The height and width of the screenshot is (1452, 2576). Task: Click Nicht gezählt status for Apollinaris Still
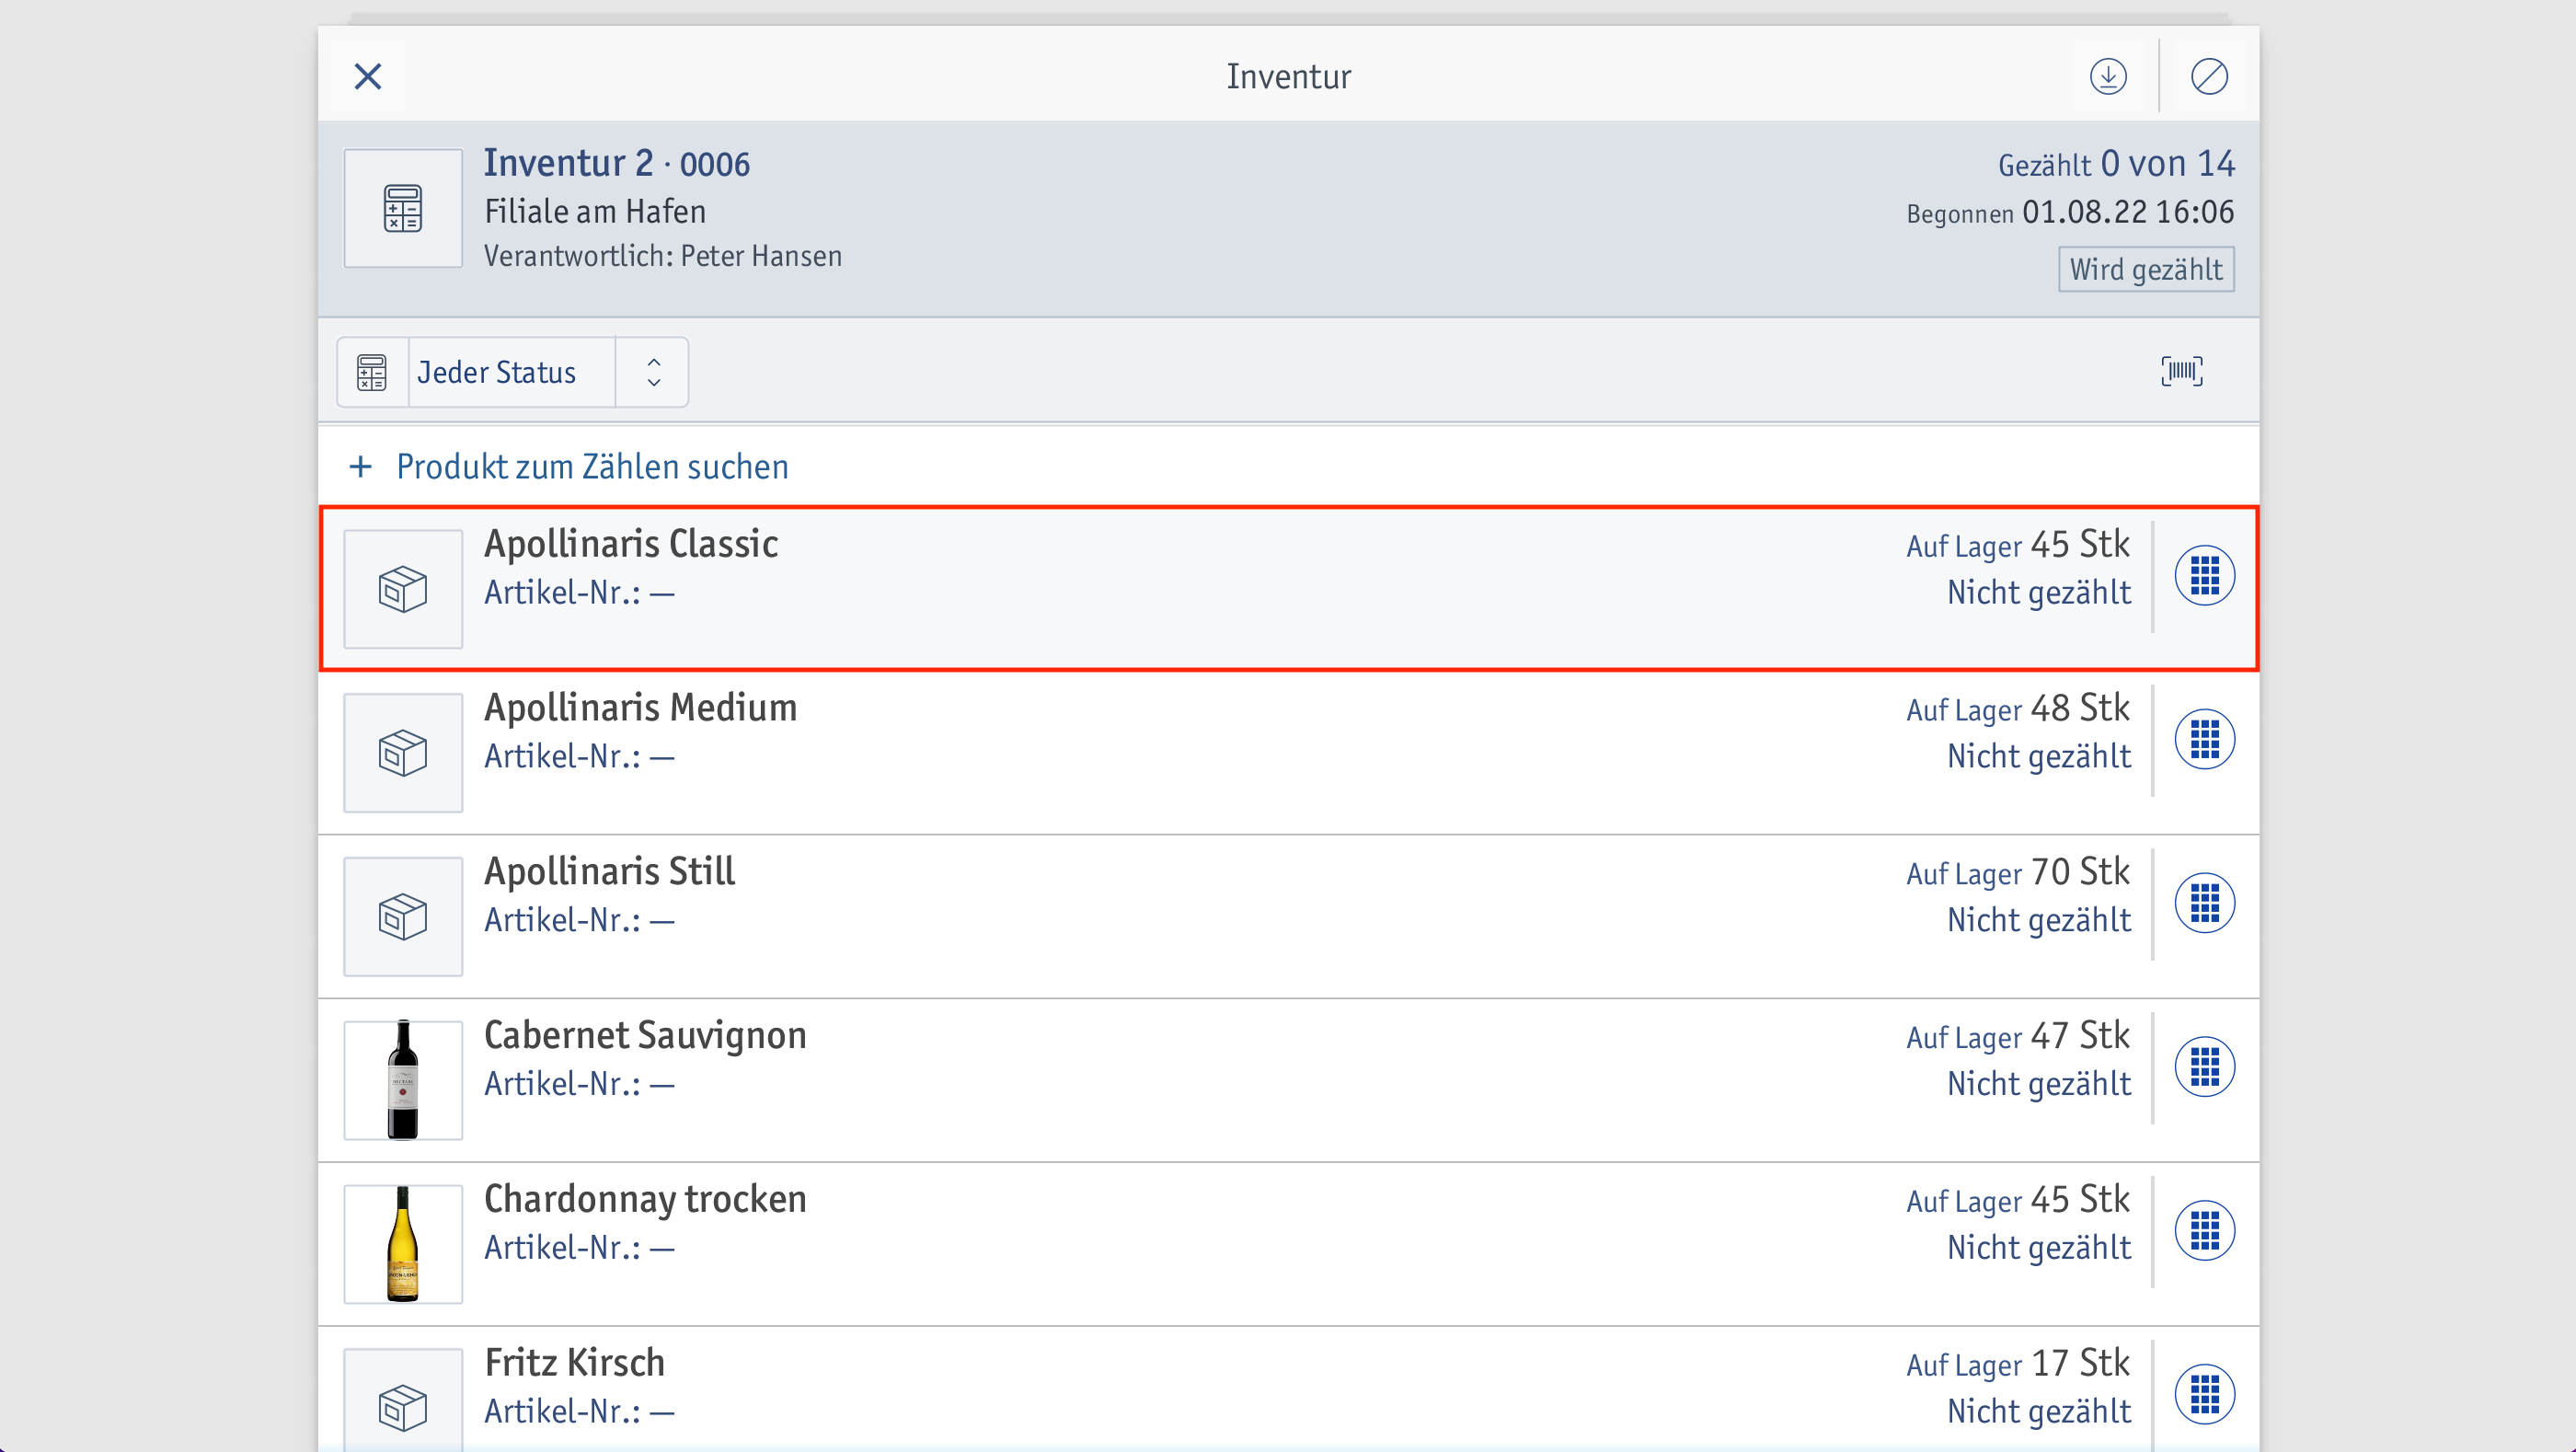coord(2039,921)
